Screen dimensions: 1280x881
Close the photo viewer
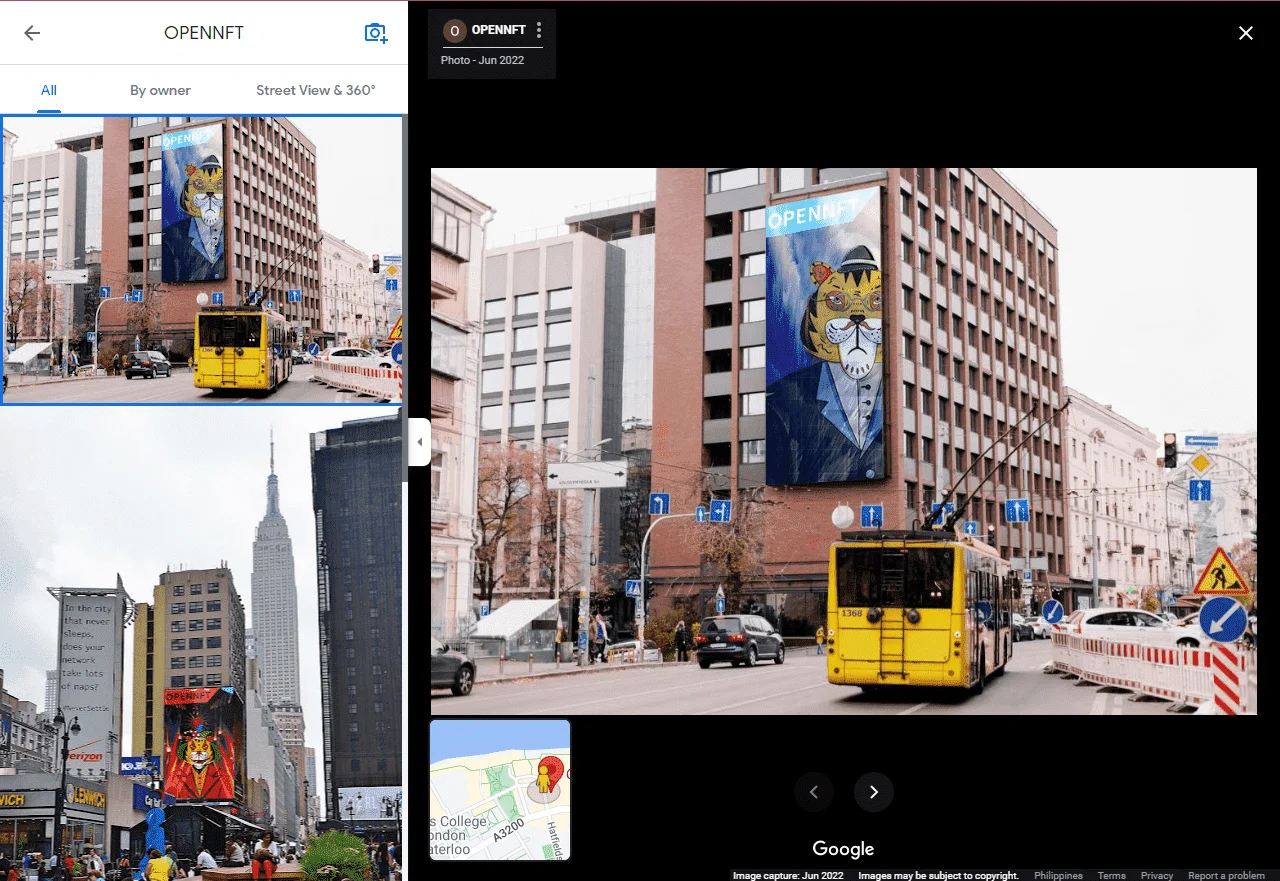tap(1246, 33)
